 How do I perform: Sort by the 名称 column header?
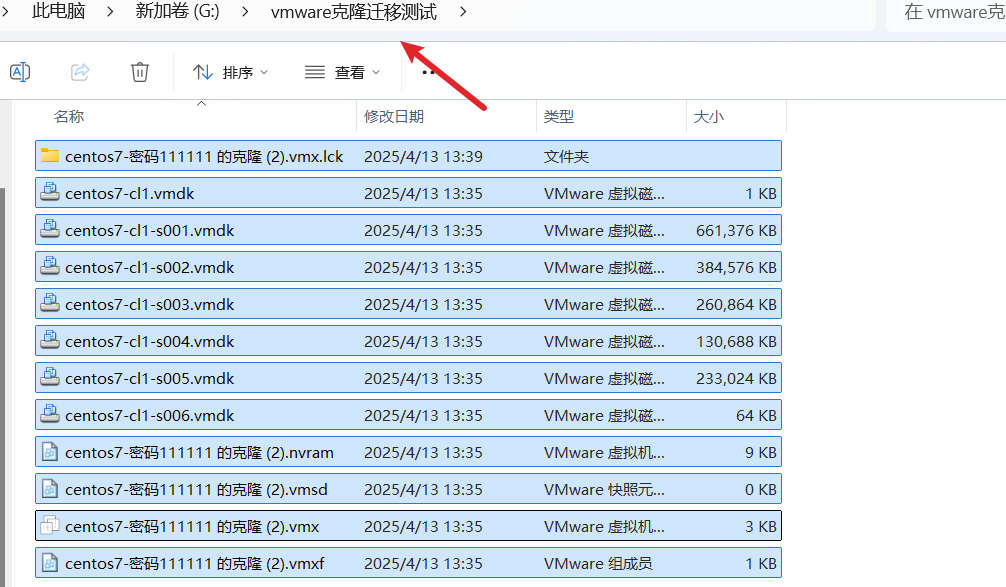(x=69, y=116)
